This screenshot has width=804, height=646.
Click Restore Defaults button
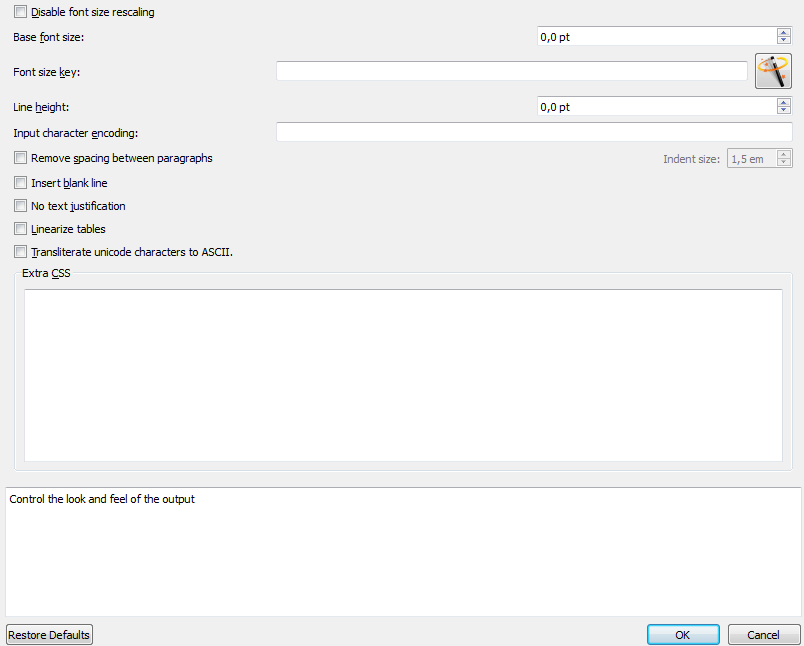[x=49, y=635]
